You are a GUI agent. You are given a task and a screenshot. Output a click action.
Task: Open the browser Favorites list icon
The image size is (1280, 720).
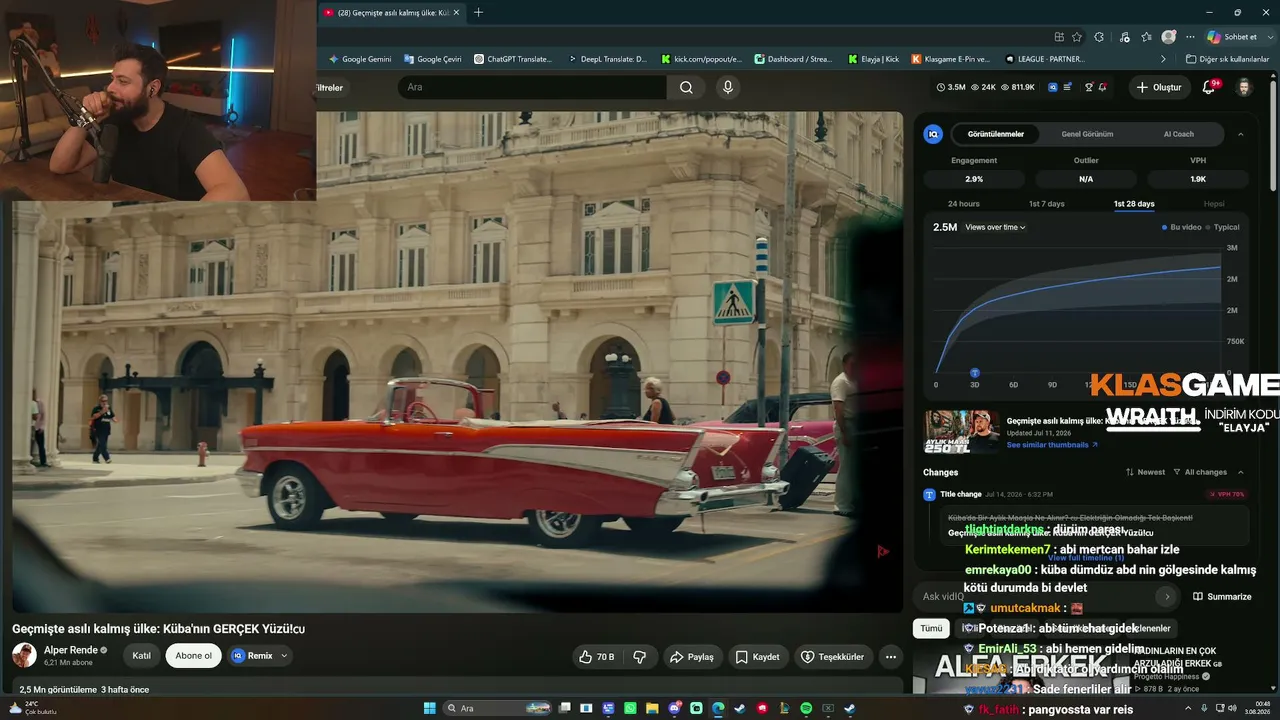pos(1146,37)
